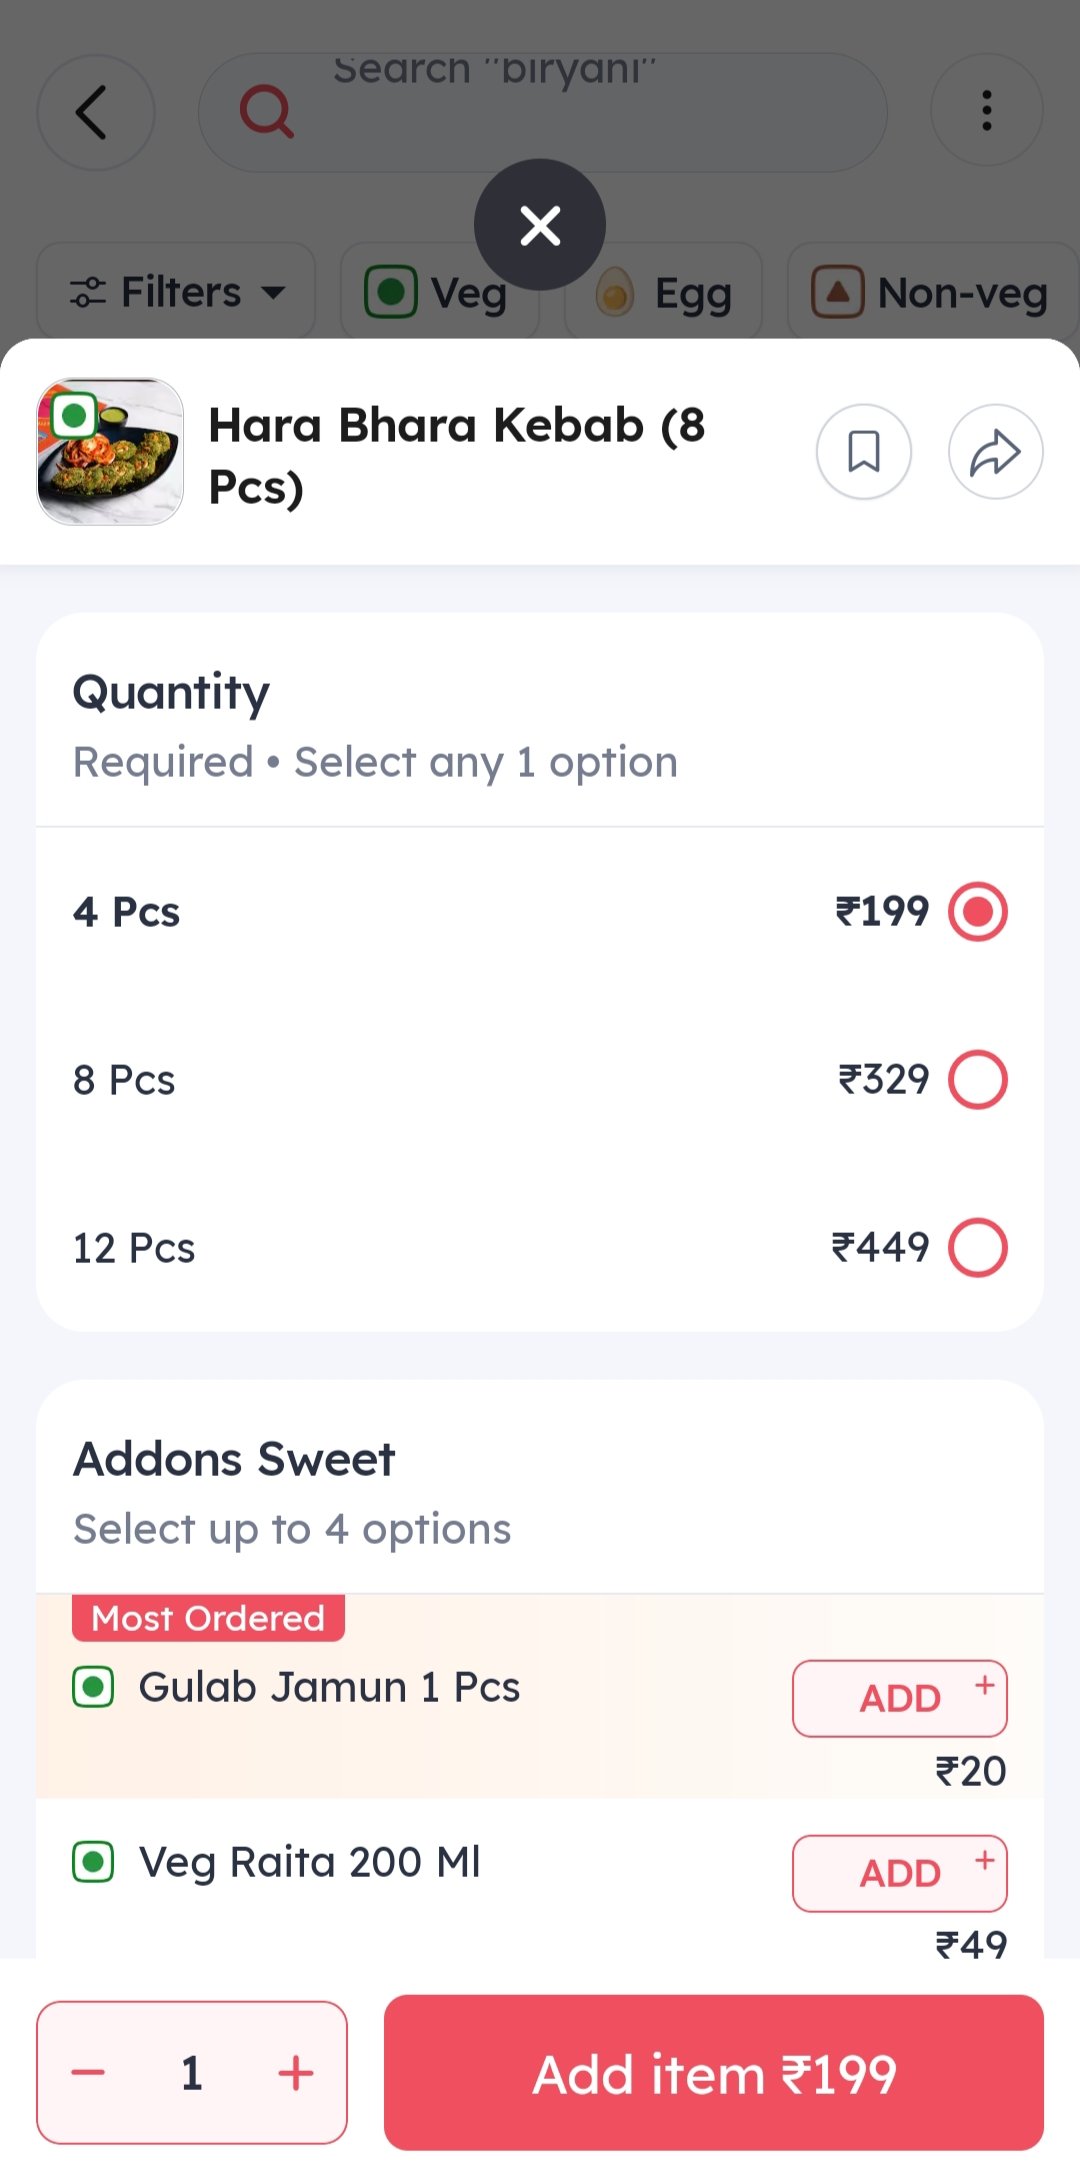Close the item sheet with X button

pyautogui.click(x=540, y=225)
